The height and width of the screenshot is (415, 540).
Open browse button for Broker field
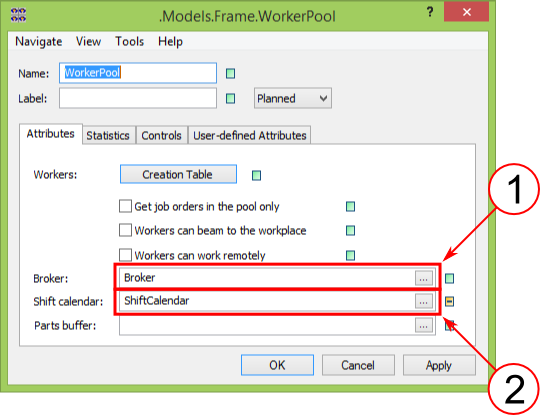tap(424, 278)
